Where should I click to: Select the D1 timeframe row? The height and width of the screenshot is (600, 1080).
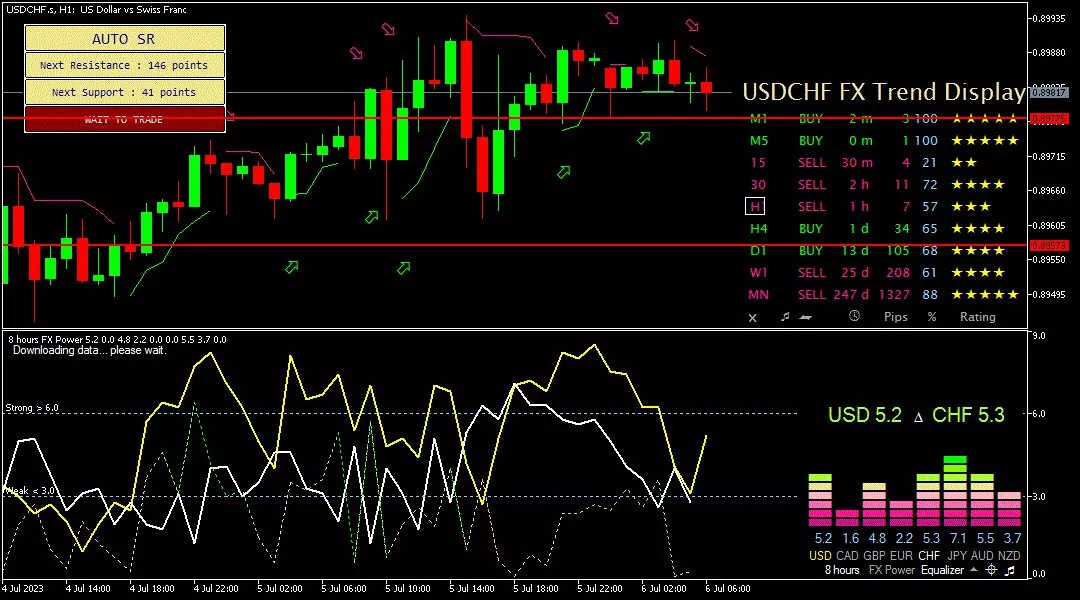click(882, 251)
